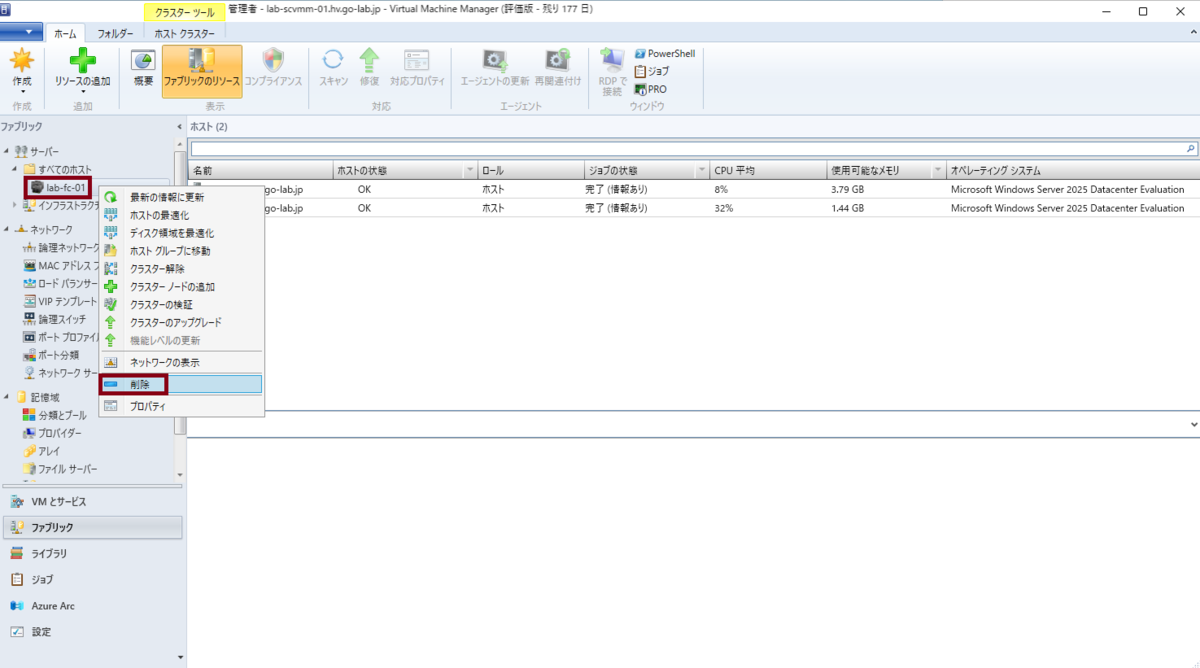This screenshot has height=668, width=1200.
Task: Choose ネットワークの表示 from context menu
Action: pos(181,362)
